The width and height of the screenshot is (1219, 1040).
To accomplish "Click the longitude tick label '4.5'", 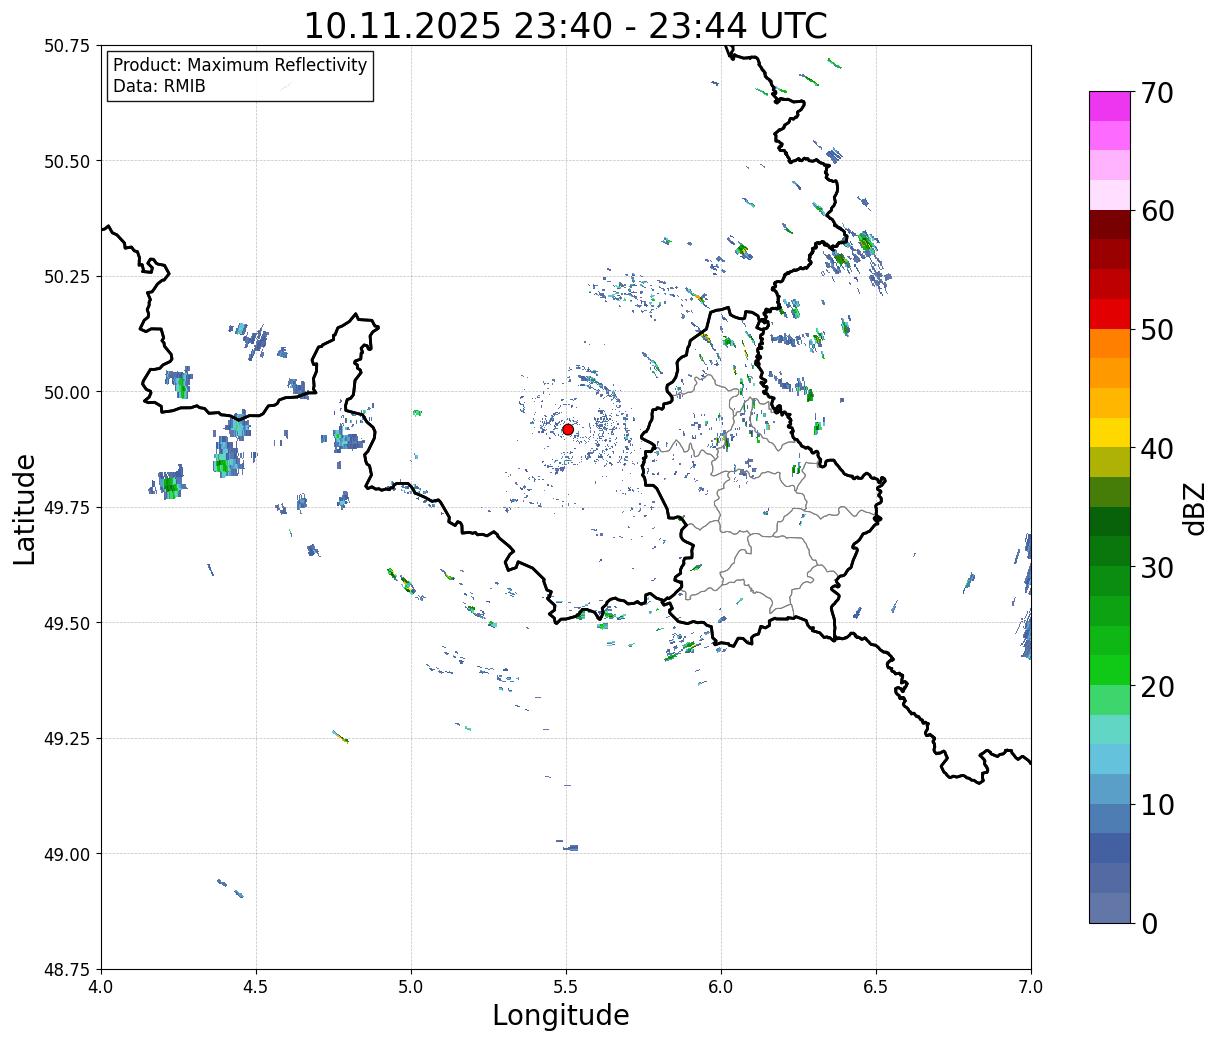I will click(256, 986).
